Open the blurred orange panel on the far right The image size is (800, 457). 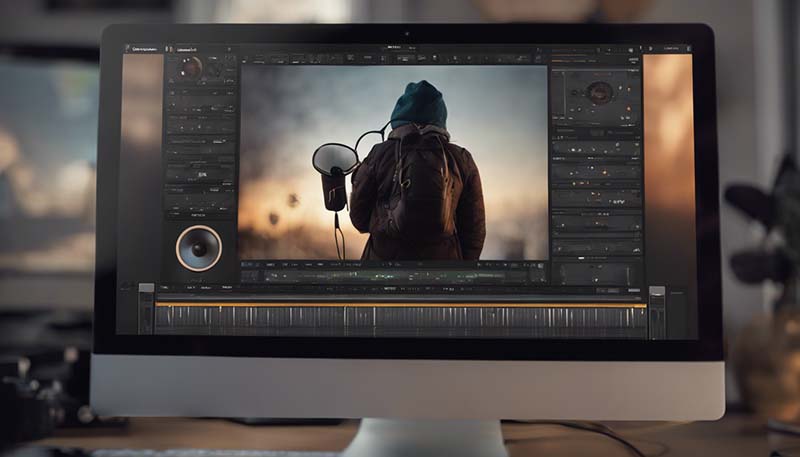(668, 171)
